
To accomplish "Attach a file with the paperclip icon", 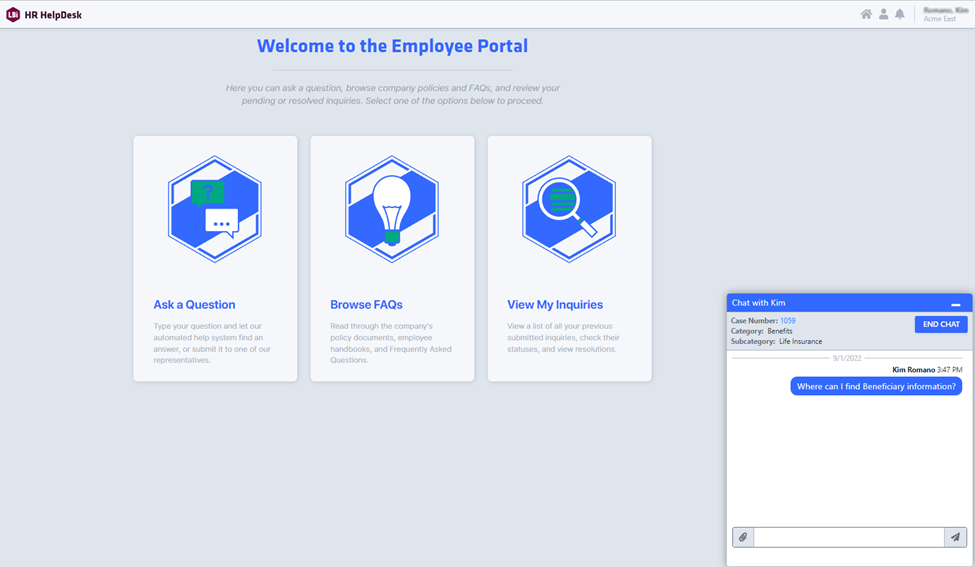I will point(743,537).
